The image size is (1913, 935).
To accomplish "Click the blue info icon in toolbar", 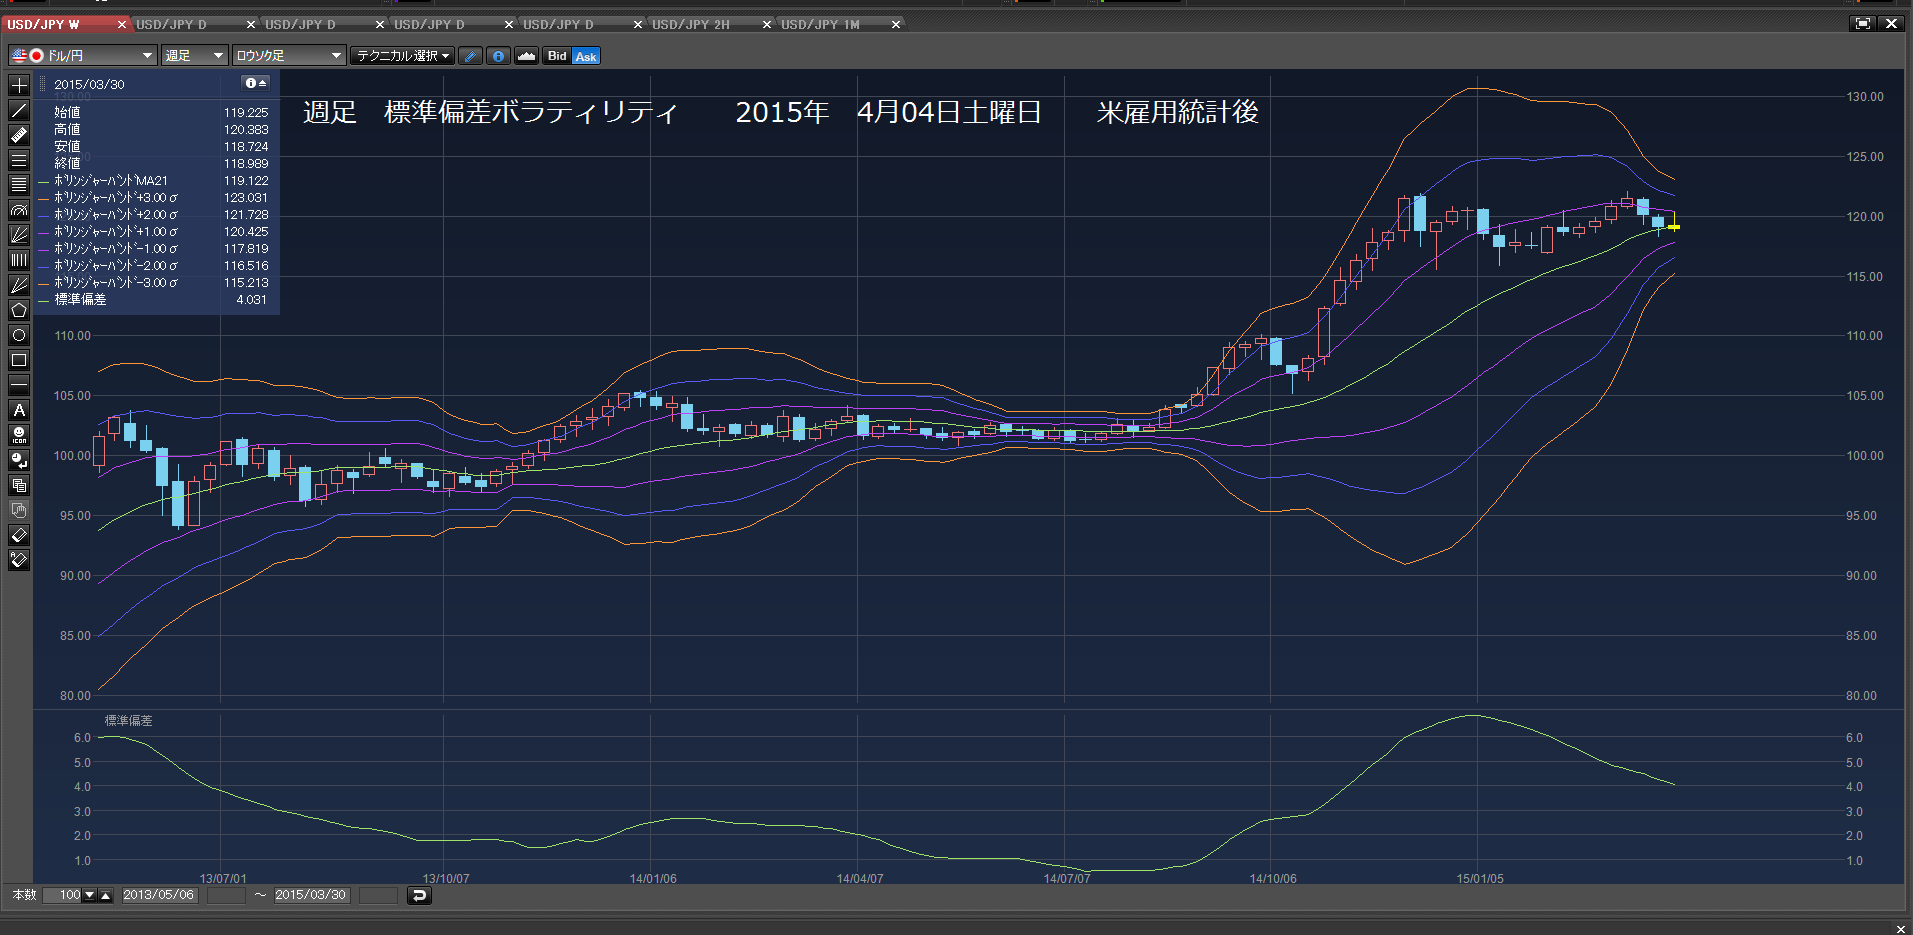I will tap(498, 56).
